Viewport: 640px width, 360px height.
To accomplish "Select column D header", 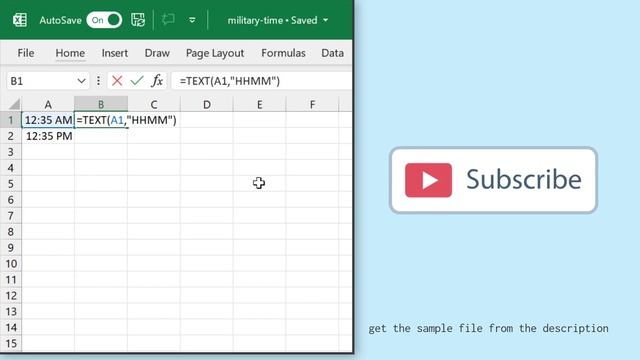I will [x=207, y=104].
